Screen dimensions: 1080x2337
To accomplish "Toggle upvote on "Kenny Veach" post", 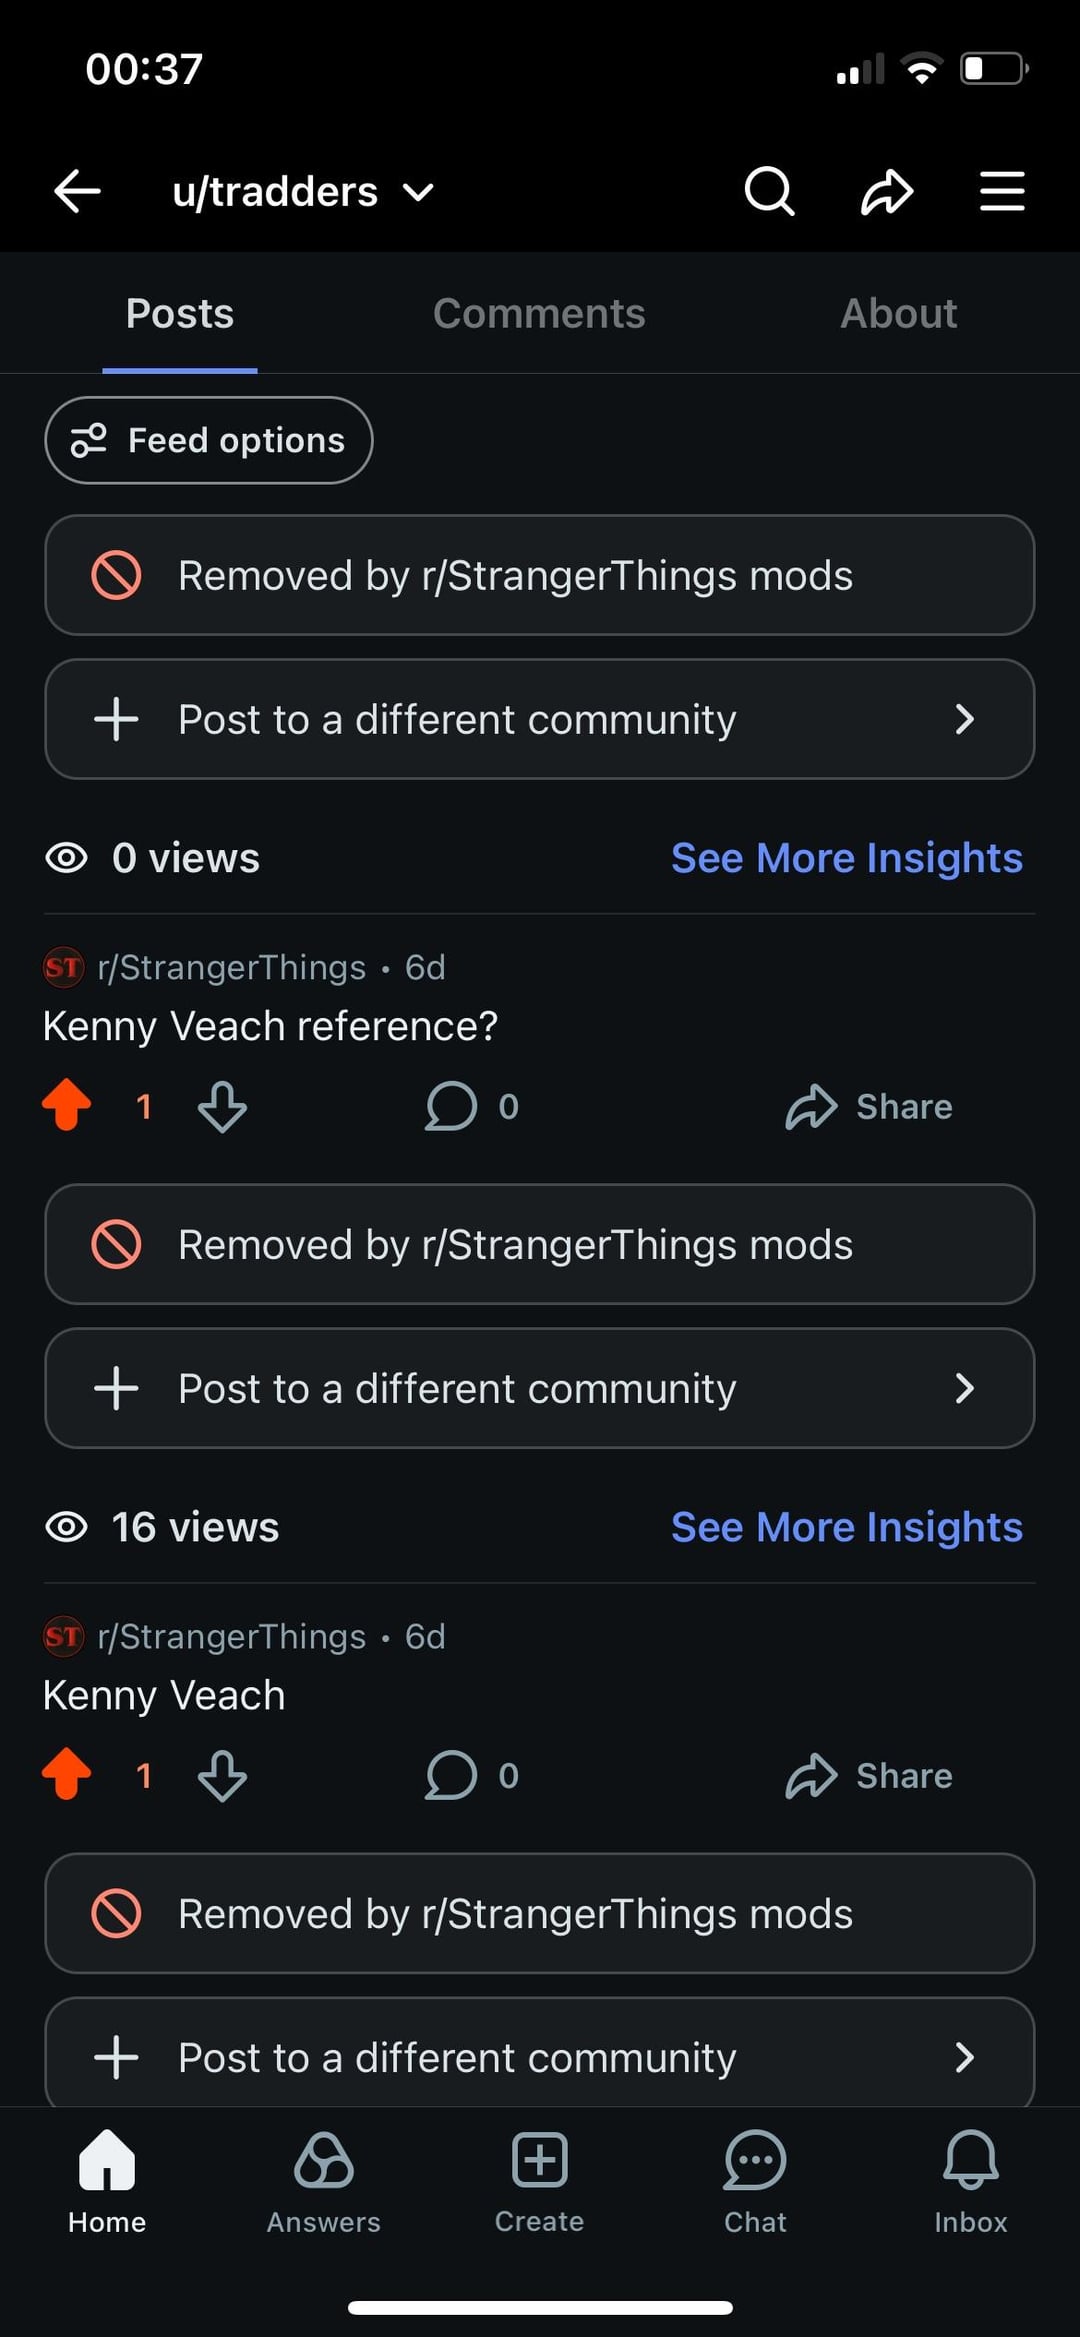I will pyautogui.click(x=67, y=1775).
